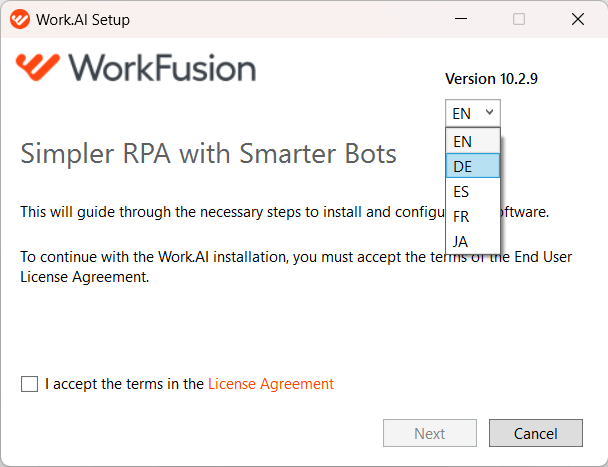Minimize the Work.AI Setup window
Image resolution: width=608 pixels, height=467 pixels.
tap(461, 19)
